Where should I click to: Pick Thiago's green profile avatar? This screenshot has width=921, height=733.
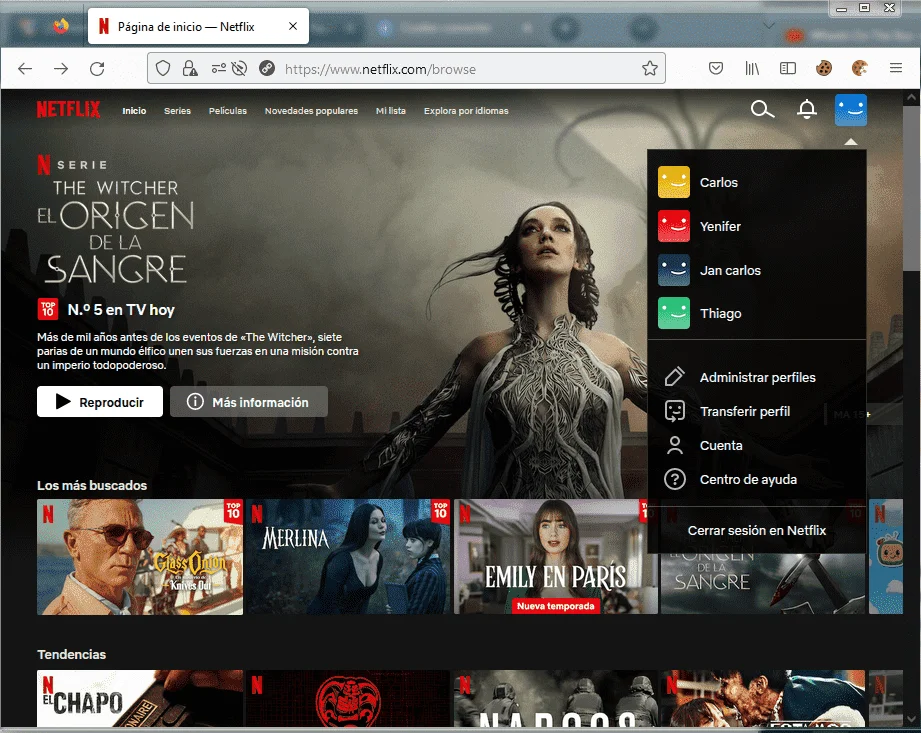(674, 313)
